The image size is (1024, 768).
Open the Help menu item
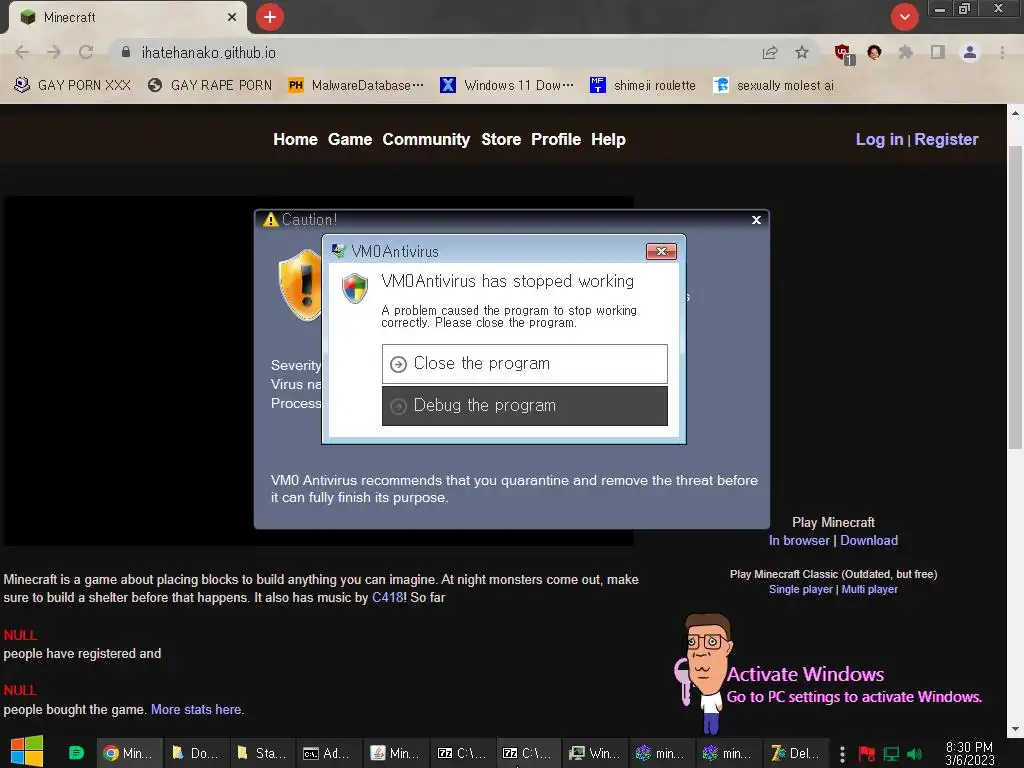click(x=608, y=139)
